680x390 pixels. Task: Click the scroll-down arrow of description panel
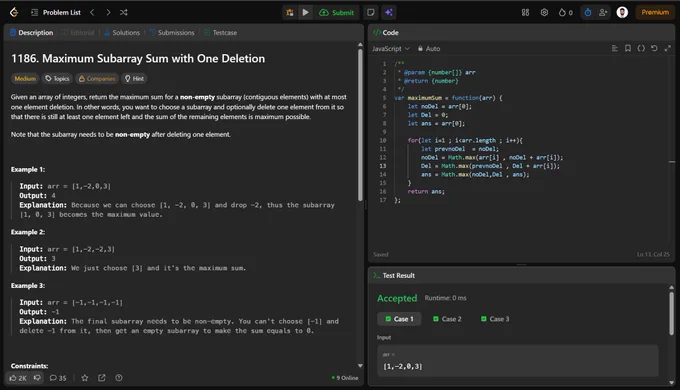point(360,366)
